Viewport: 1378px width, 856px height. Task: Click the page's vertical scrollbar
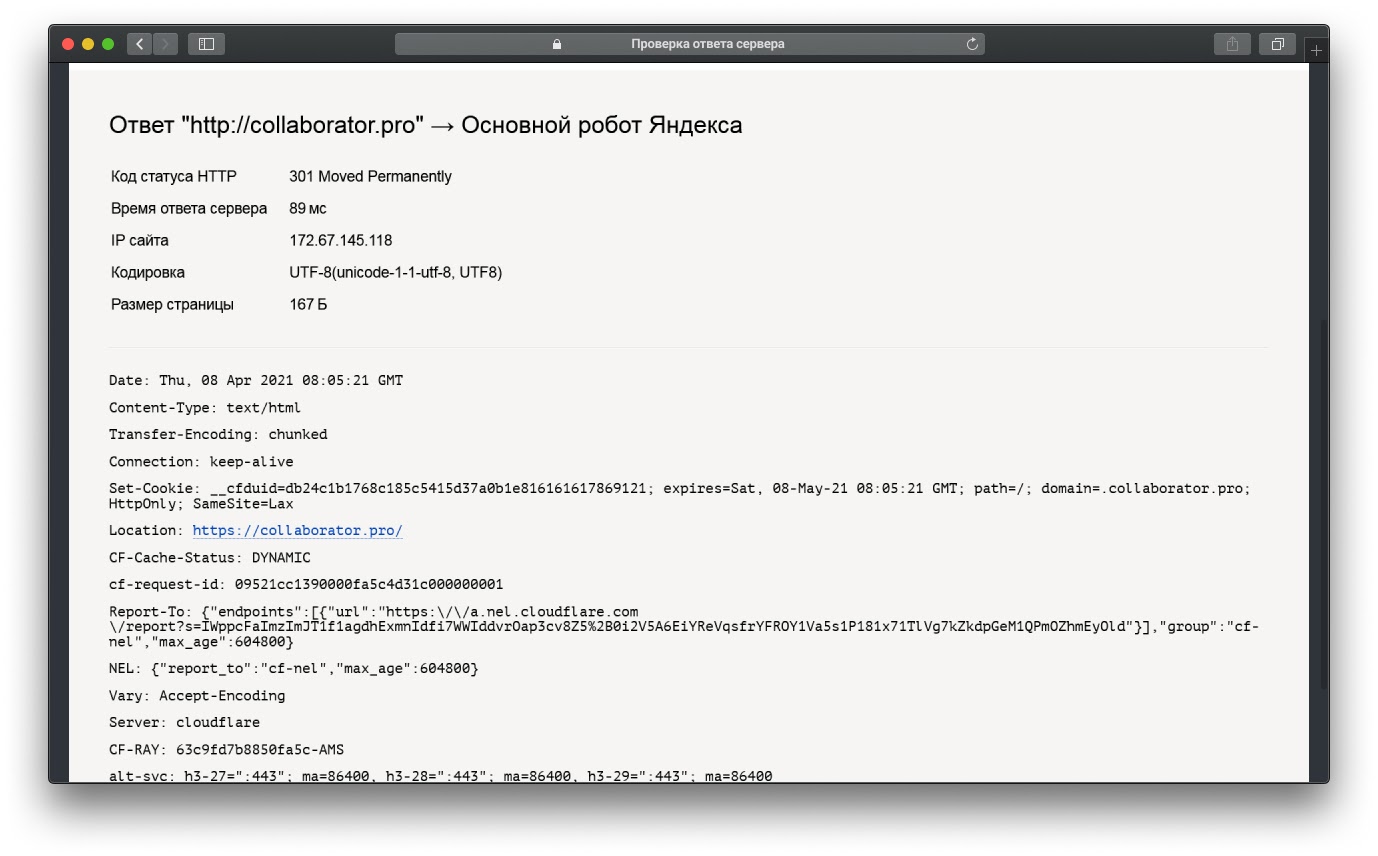[1323, 505]
